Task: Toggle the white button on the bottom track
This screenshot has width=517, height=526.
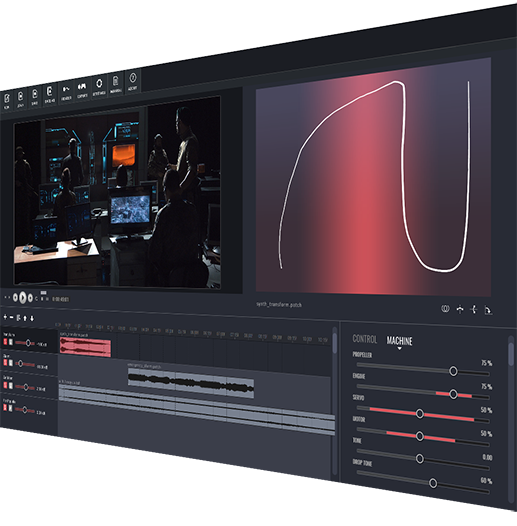Action: click(10, 408)
